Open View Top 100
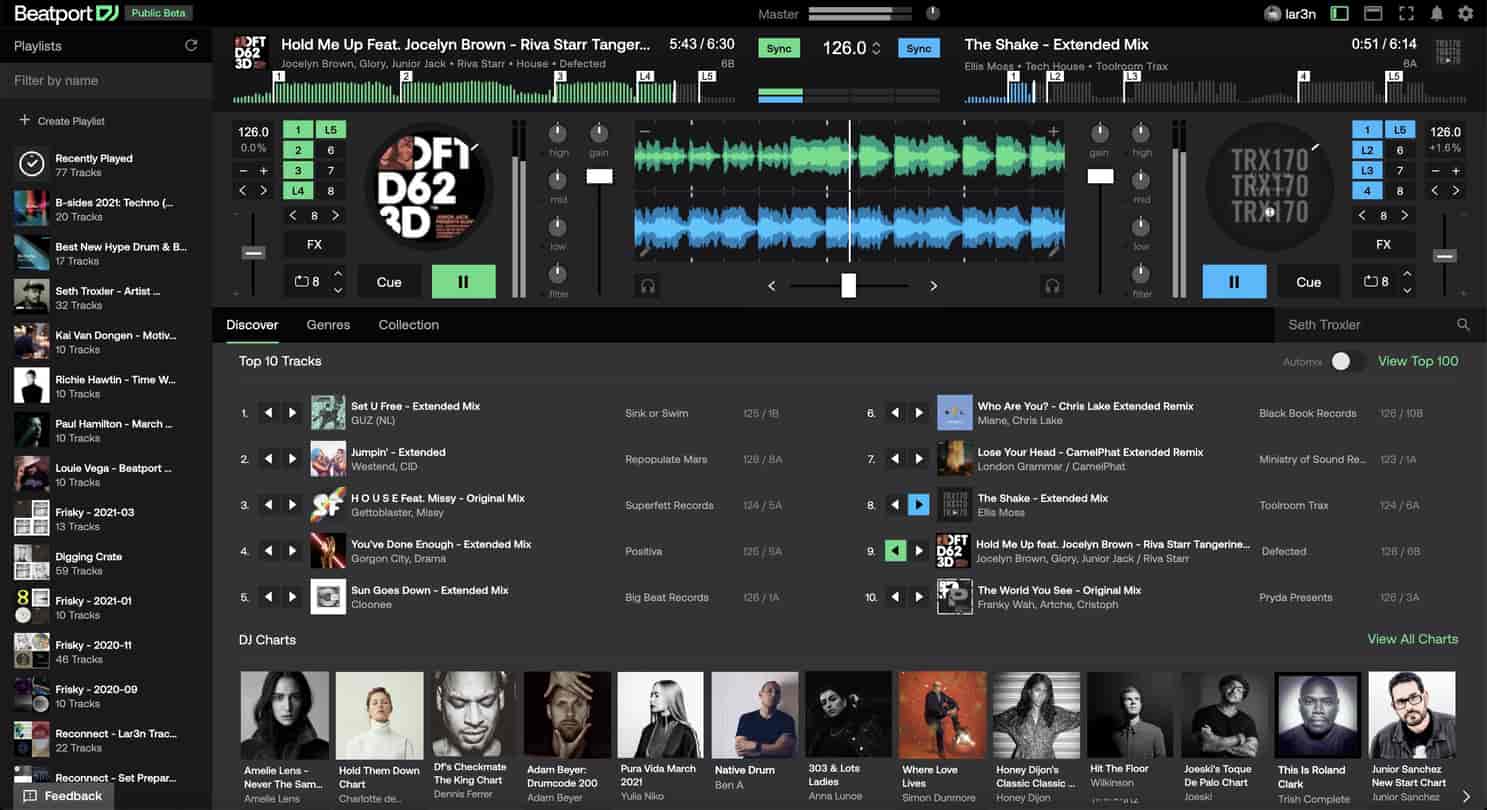Screen dimensions: 1487x810 coord(1418,361)
